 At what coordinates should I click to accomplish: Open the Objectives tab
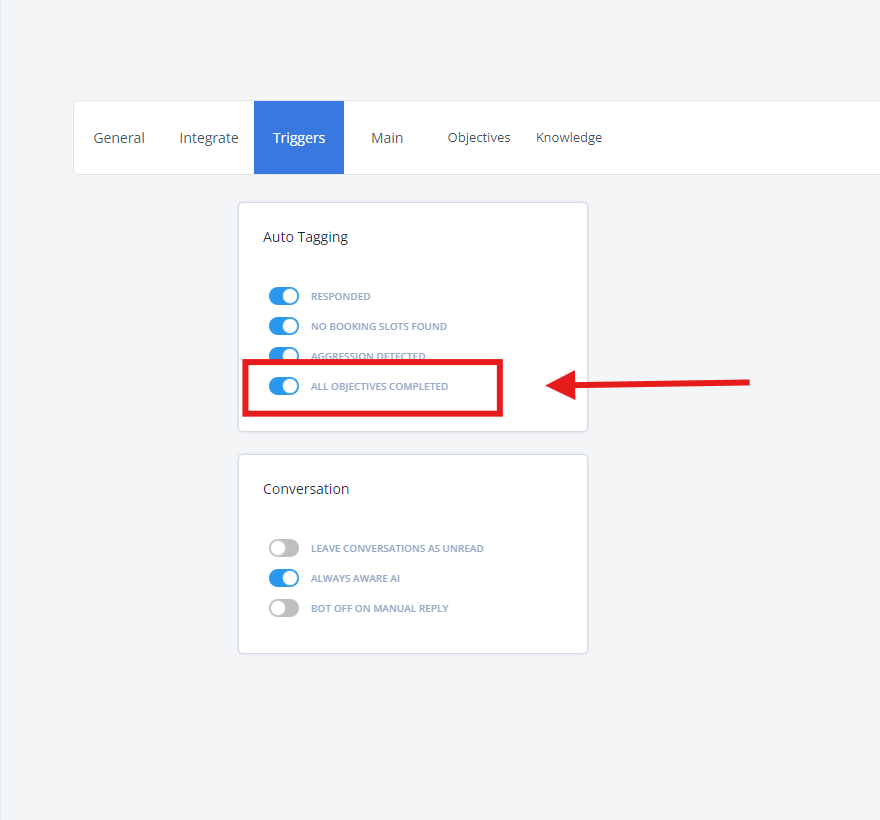(x=479, y=138)
